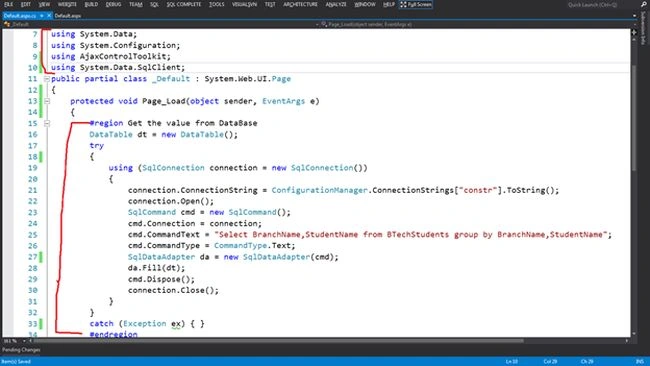Open the _Default class navigation dropdown
The height and width of the screenshot is (366, 650).
160,24
